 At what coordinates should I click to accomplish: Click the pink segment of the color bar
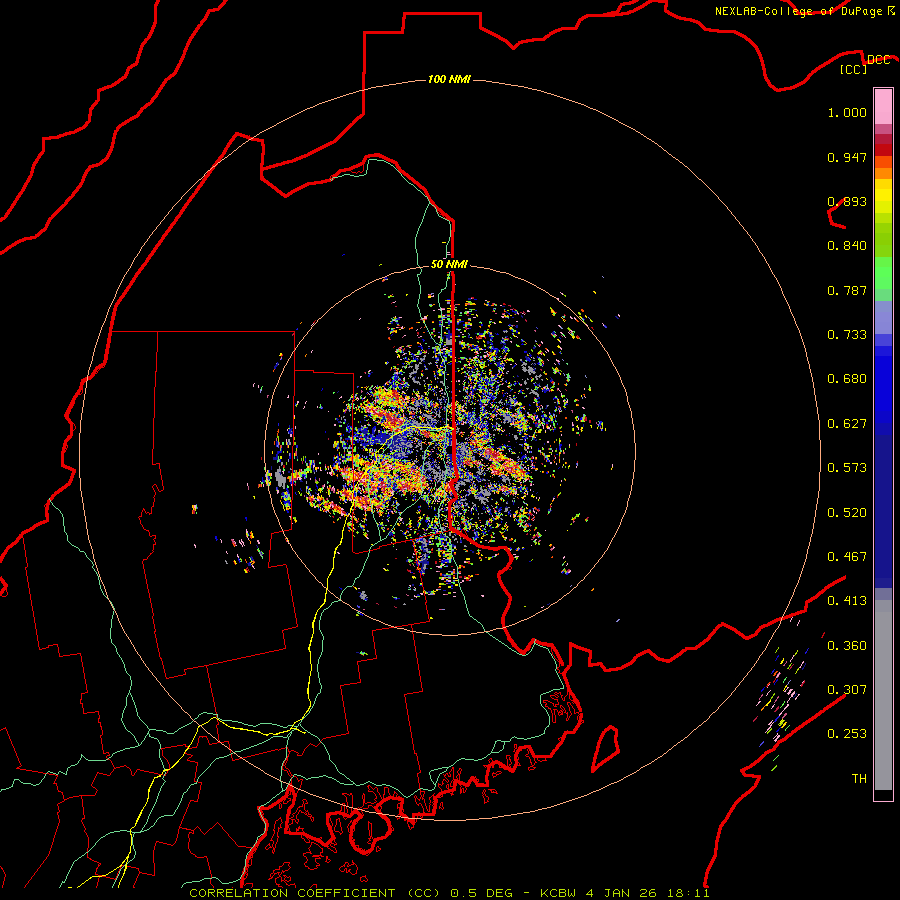tap(883, 106)
